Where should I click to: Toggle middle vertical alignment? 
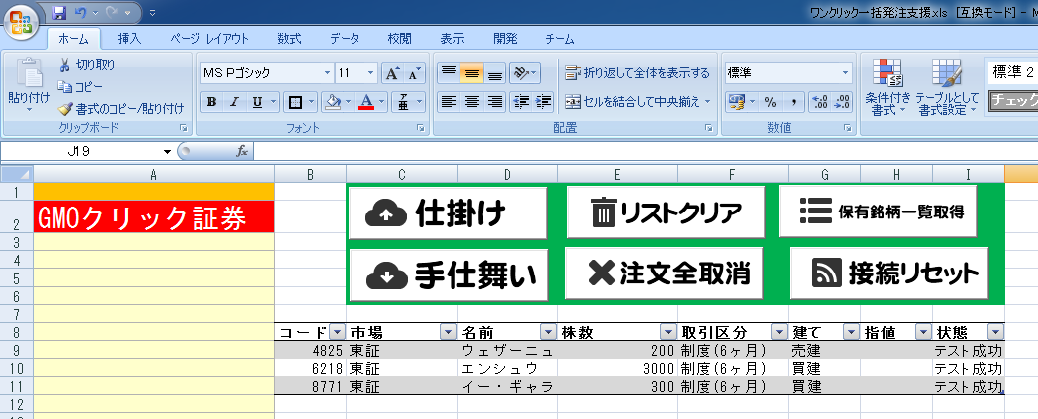(x=471, y=73)
